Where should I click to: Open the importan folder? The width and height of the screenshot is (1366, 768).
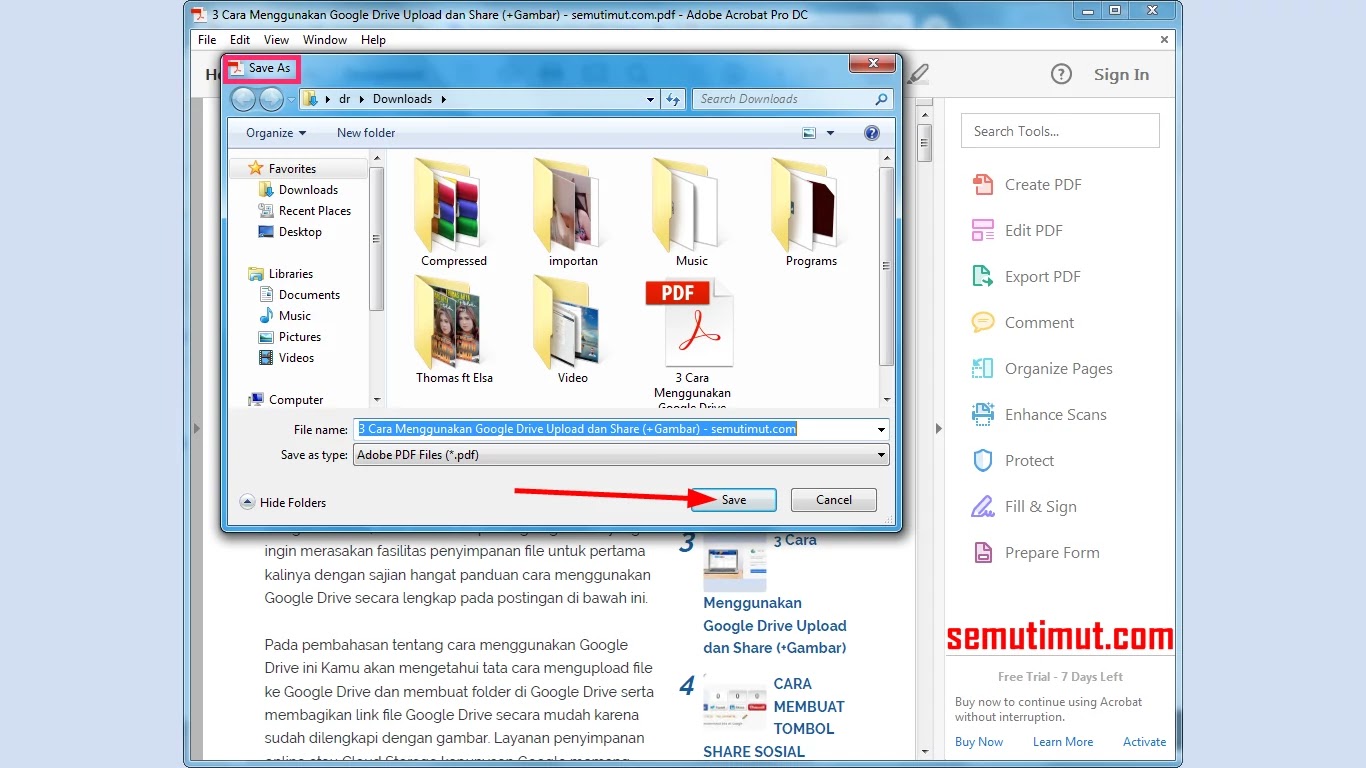(573, 212)
